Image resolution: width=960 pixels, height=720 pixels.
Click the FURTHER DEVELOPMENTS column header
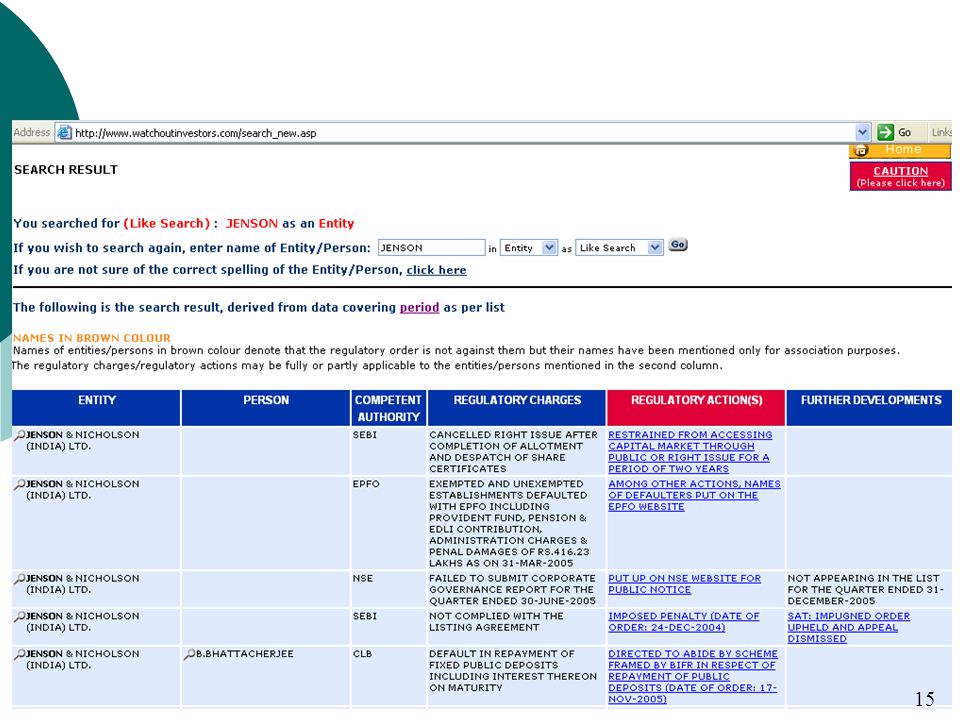(x=870, y=408)
